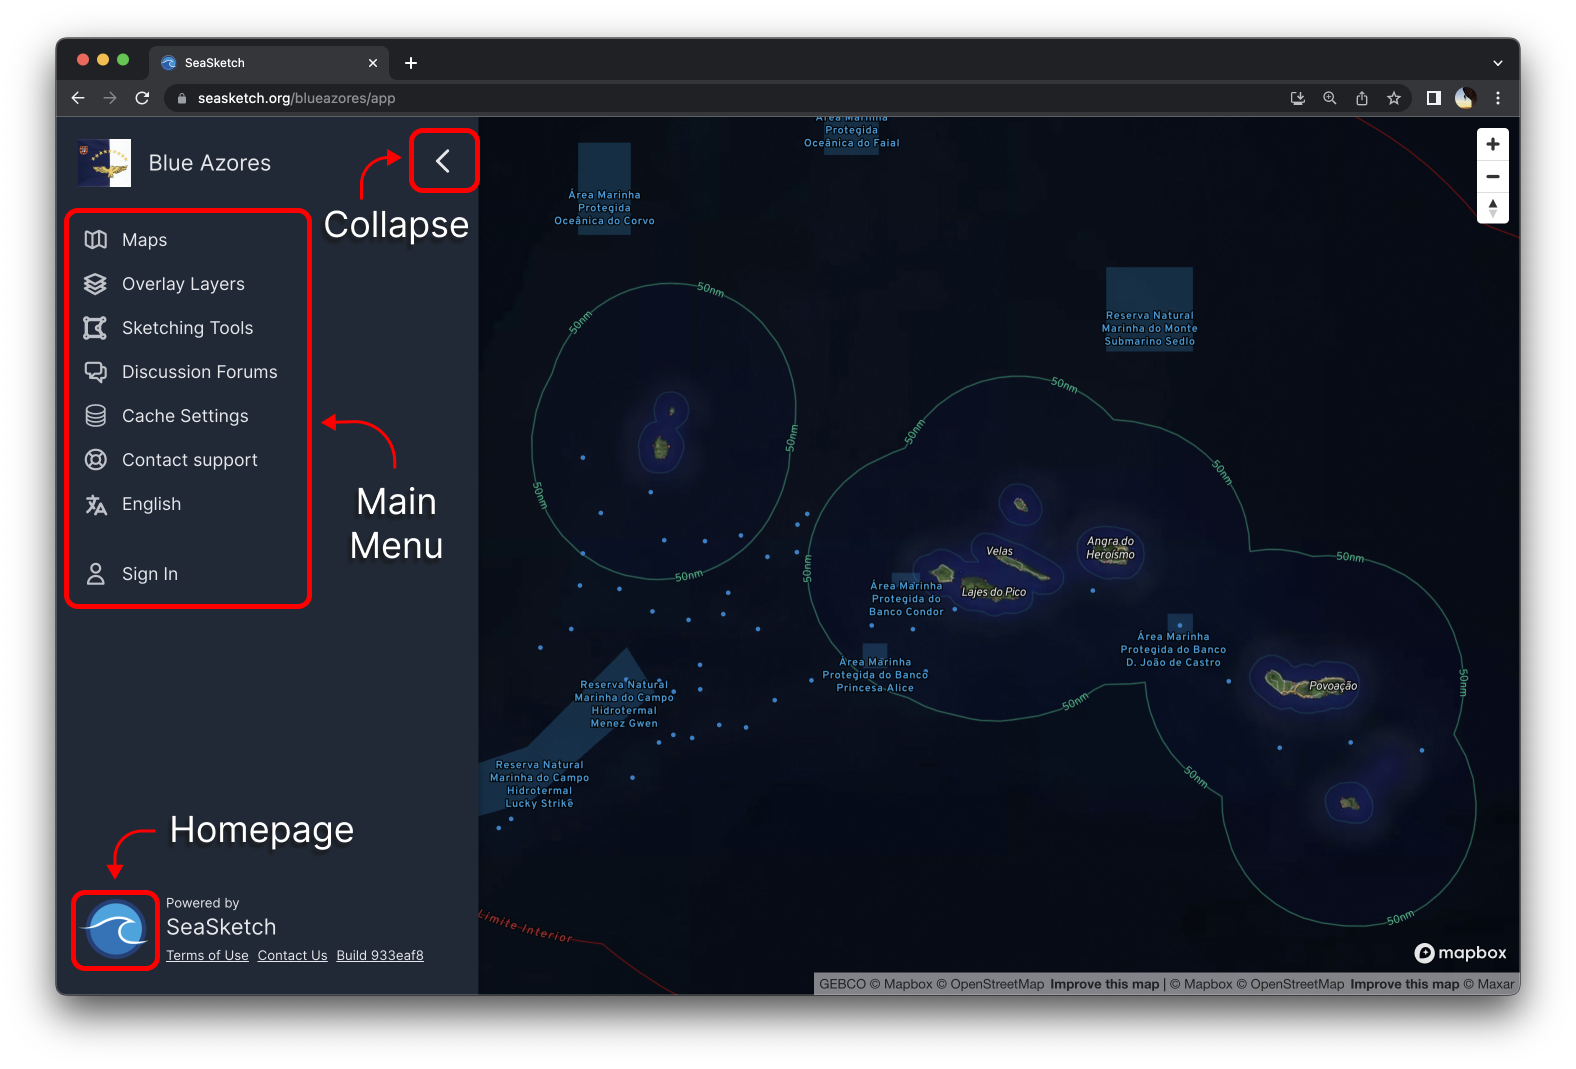Open Discussion Forums
This screenshot has height=1069, width=1576.
(x=199, y=372)
